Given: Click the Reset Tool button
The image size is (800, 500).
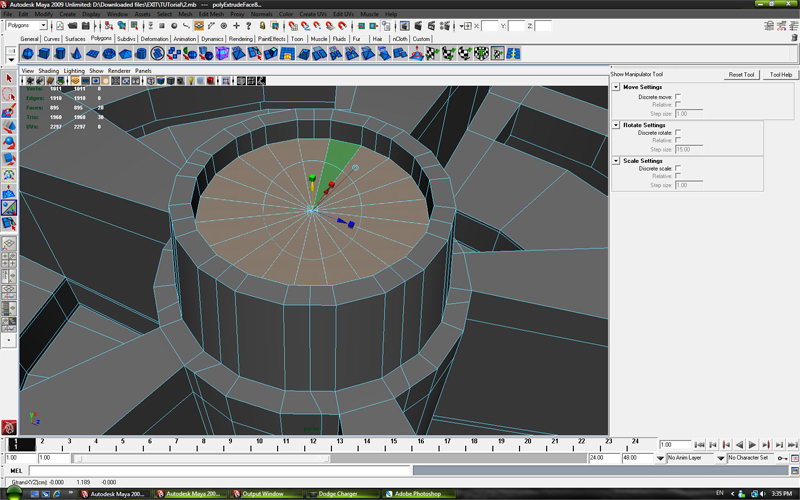Looking at the screenshot, I should click(742, 75).
